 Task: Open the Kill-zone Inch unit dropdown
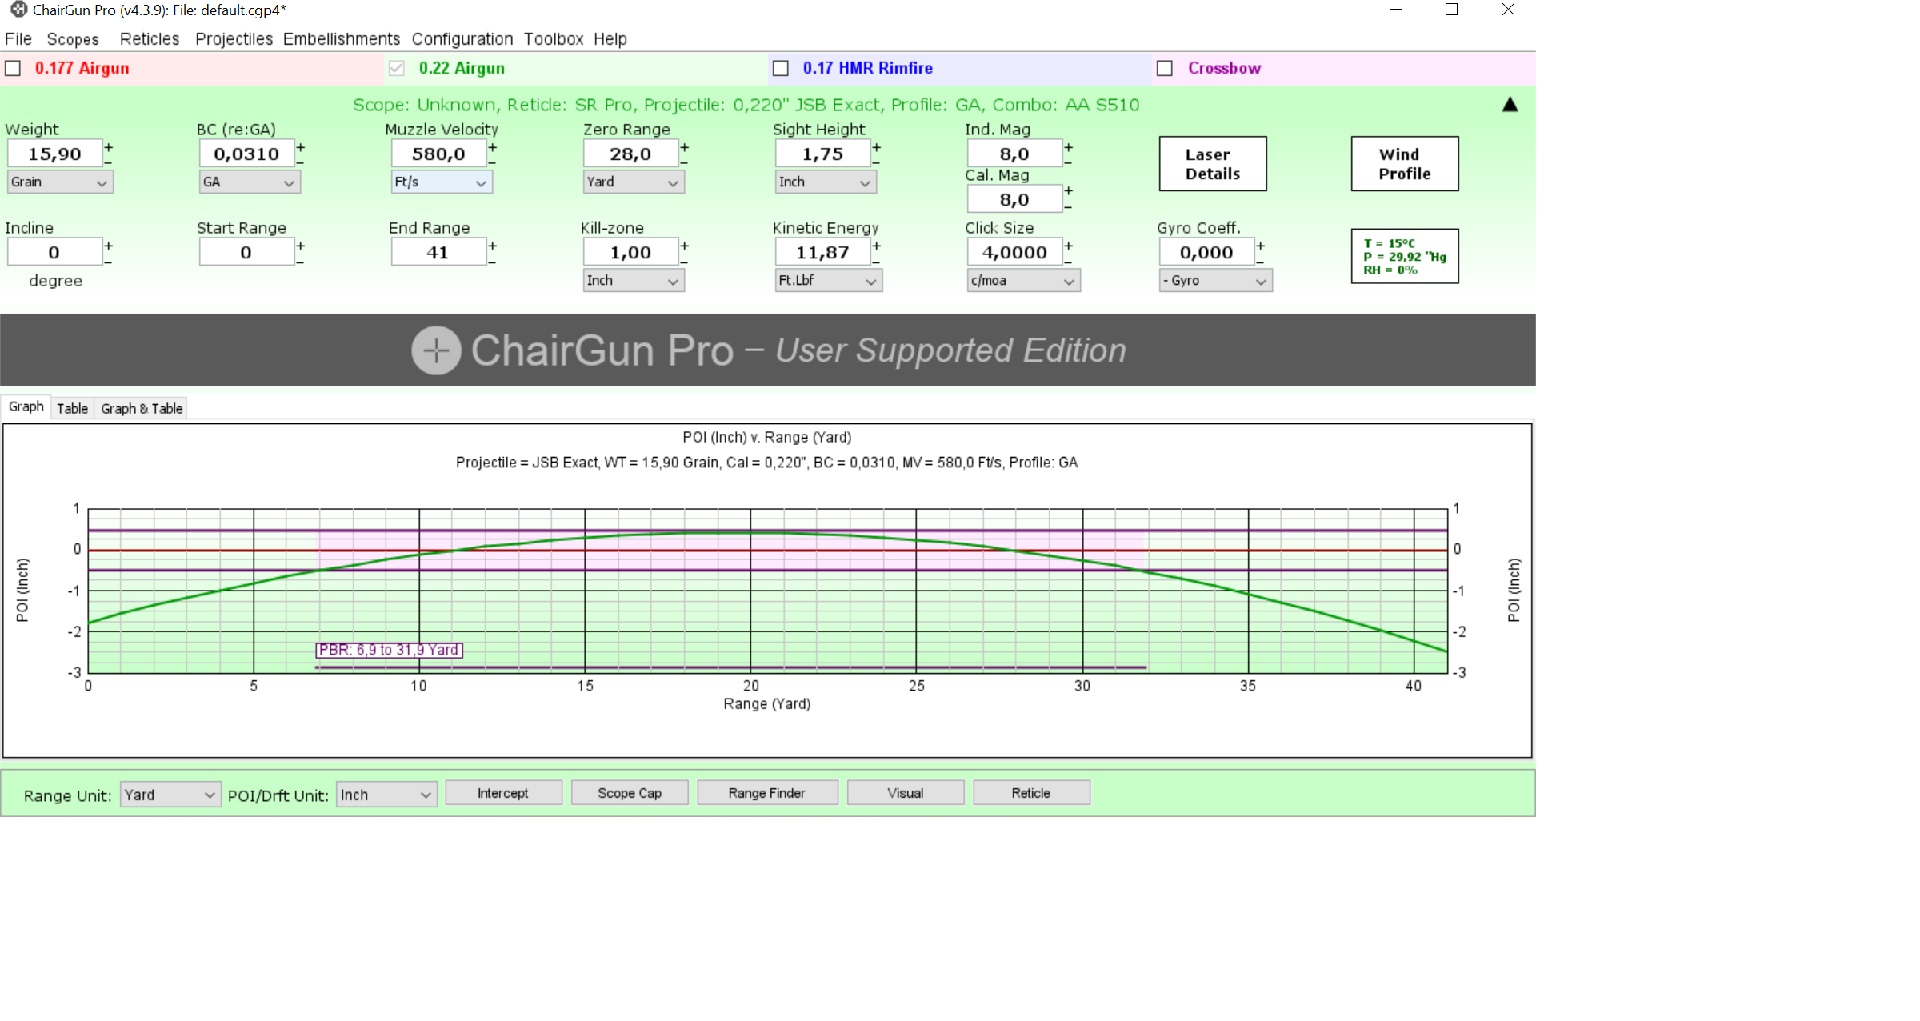[x=634, y=281]
